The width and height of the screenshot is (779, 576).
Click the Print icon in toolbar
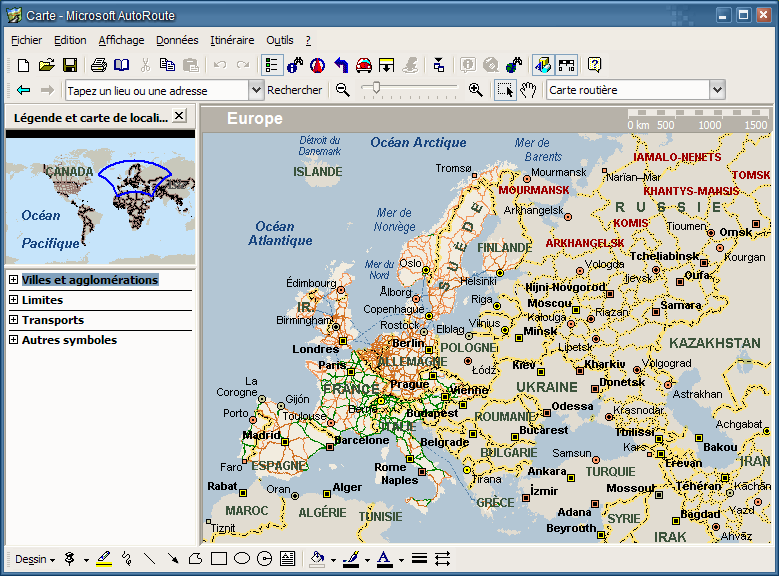98,65
